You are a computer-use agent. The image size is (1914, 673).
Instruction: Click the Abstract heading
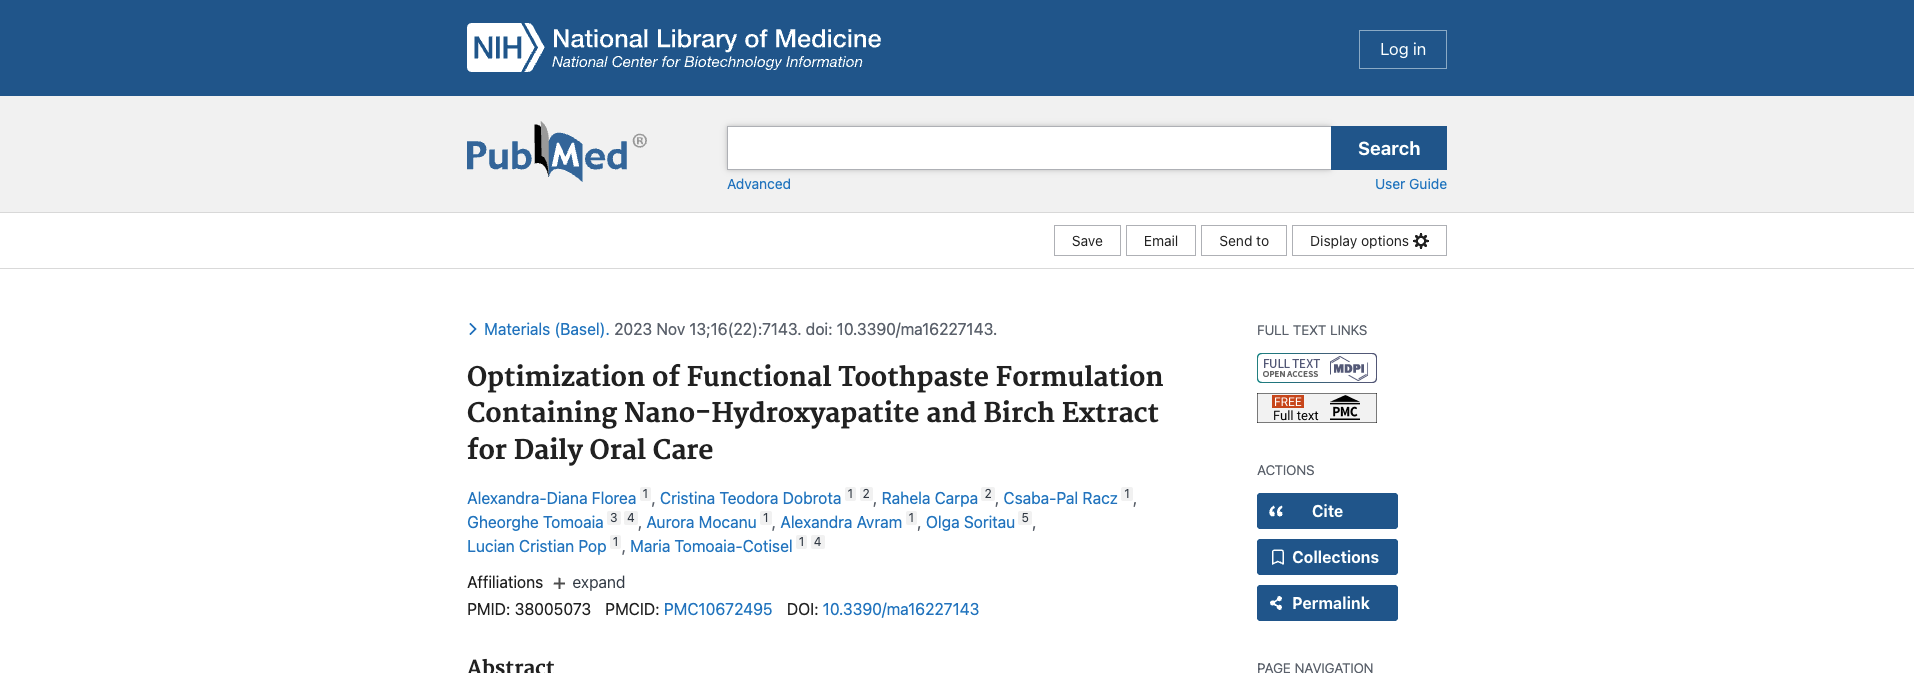[x=510, y=665]
